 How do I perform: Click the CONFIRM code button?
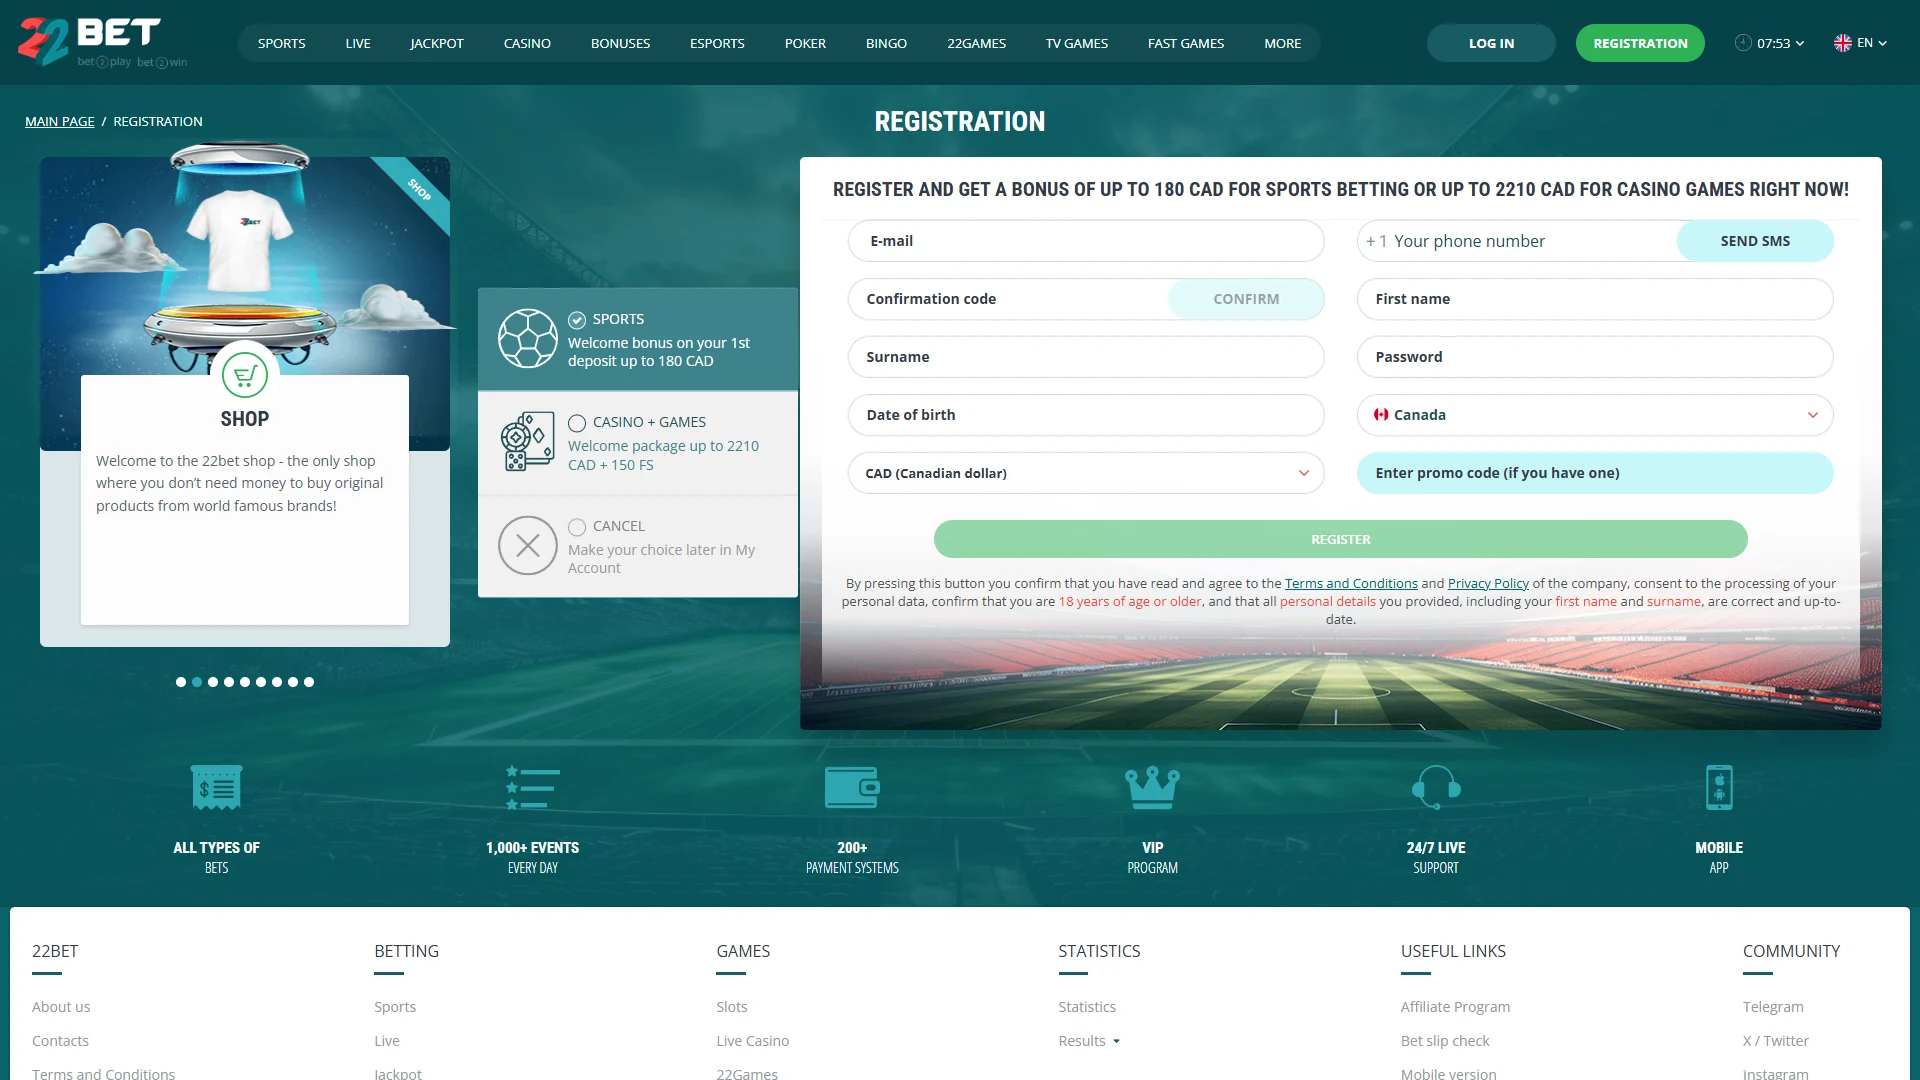click(1246, 299)
